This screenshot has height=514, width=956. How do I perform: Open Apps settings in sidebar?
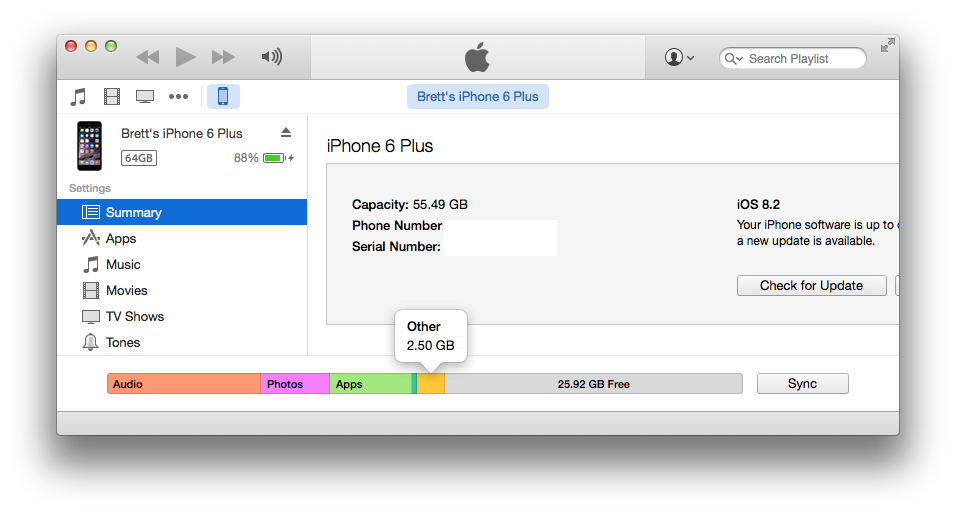click(x=182, y=238)
